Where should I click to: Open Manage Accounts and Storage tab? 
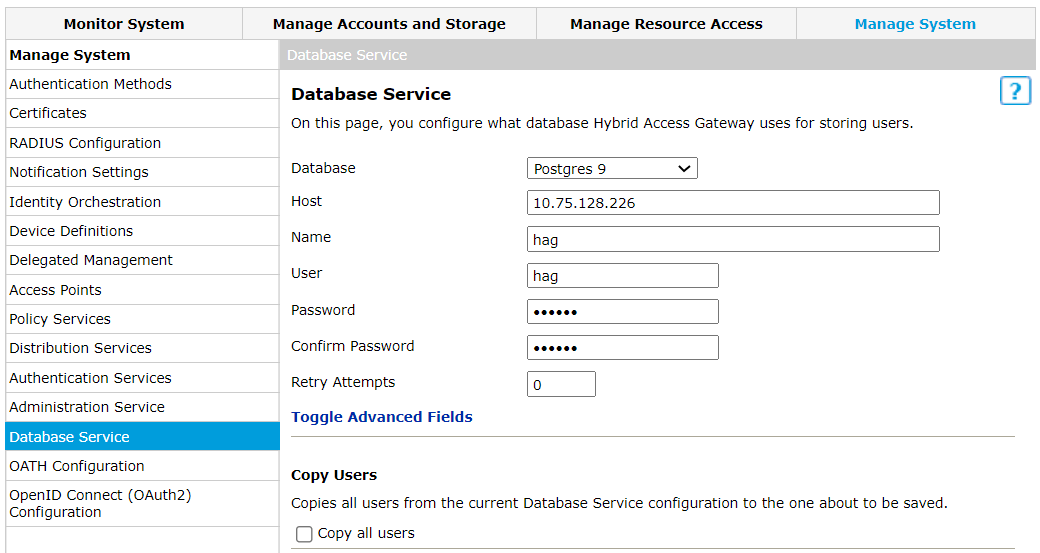(x=389, y=24)
